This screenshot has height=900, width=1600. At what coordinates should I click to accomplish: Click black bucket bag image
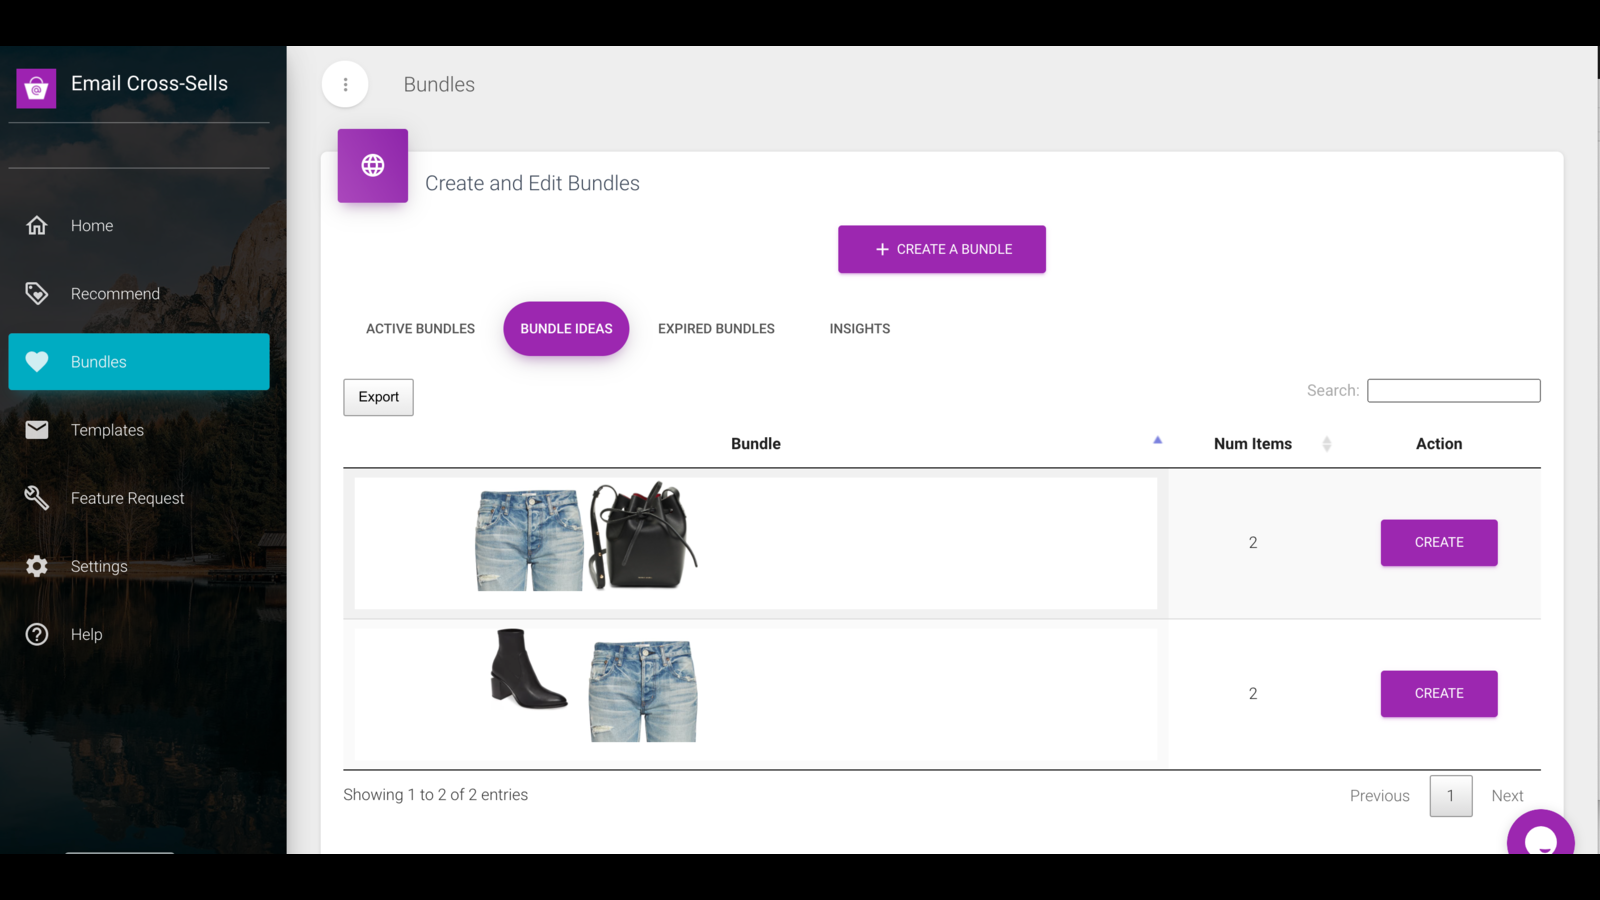pyautogui.click(x=643, y=536)
